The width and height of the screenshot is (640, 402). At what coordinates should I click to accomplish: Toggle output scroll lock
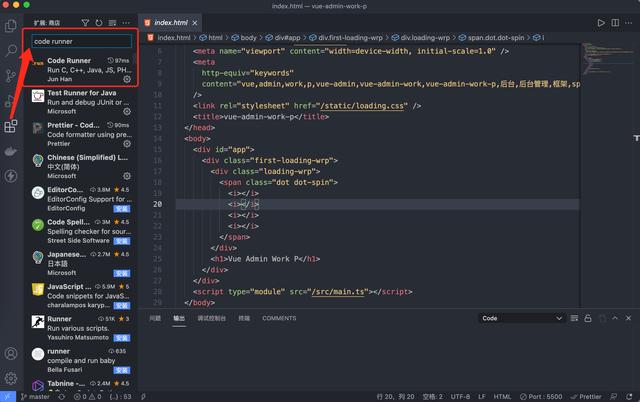(x=588, y=318)
